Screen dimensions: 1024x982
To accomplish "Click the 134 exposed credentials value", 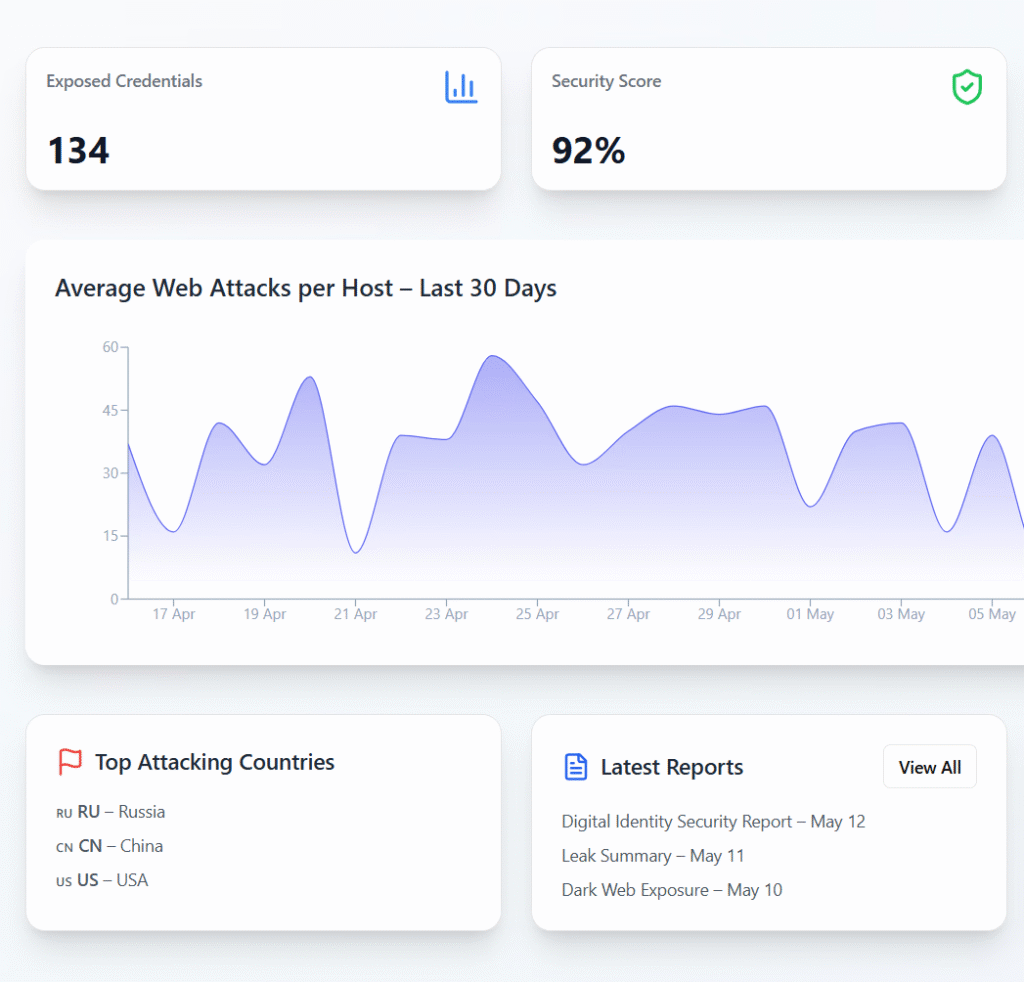I will tap(79, 151).
